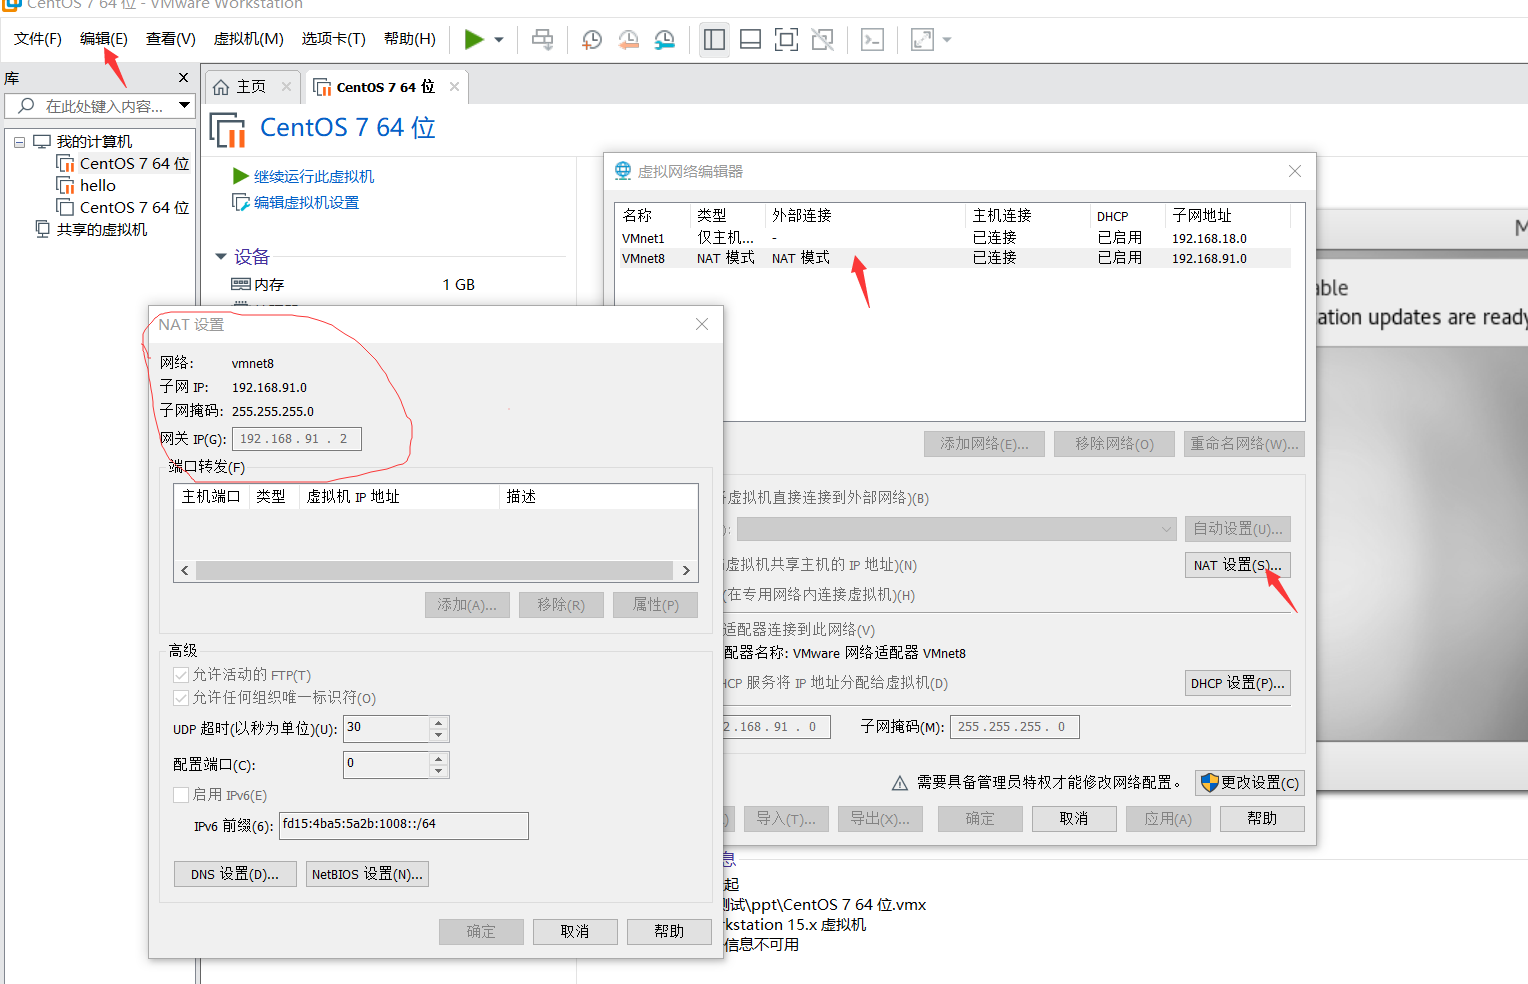Toggle 允许任何组织唯一标识符(O) checkbox

(x=181, y=698)
